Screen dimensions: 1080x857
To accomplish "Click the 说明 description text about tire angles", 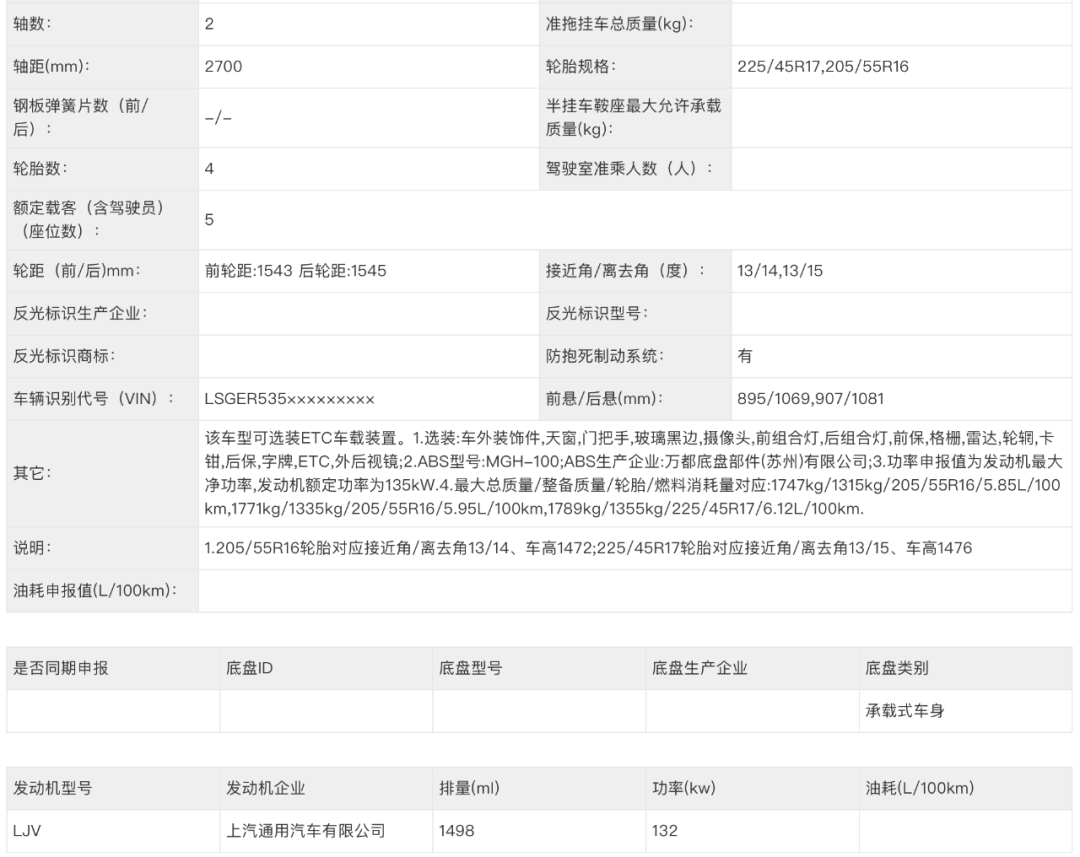I will click(x=588, y=548).
